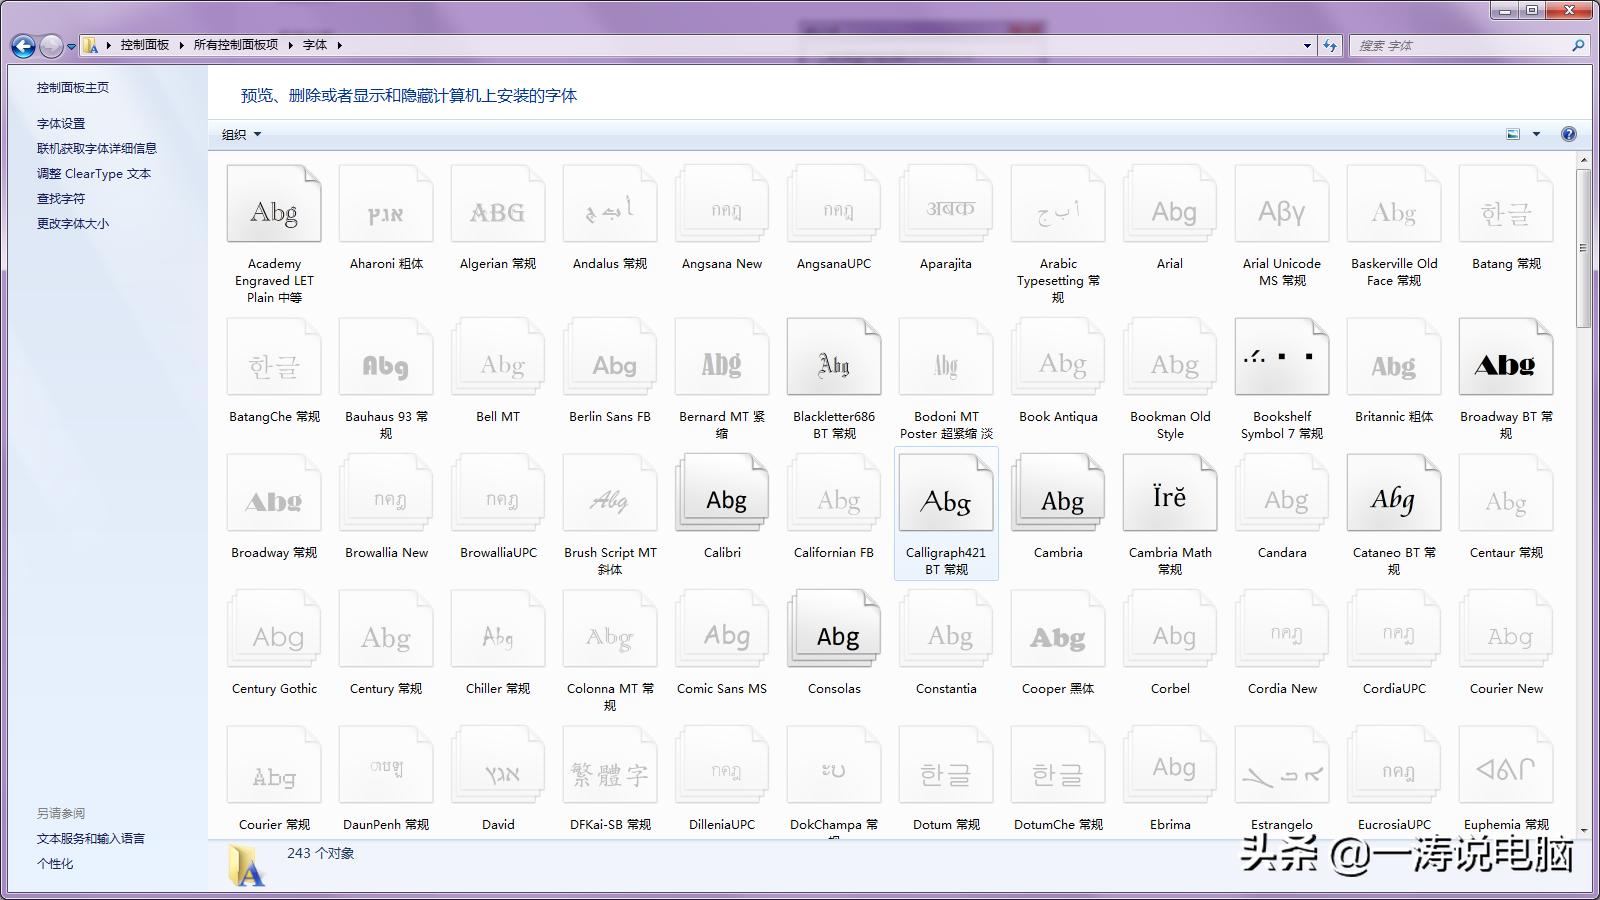Go back with the back arrow button
Viewport: 1600px width, 900px height.
[23, 46]
